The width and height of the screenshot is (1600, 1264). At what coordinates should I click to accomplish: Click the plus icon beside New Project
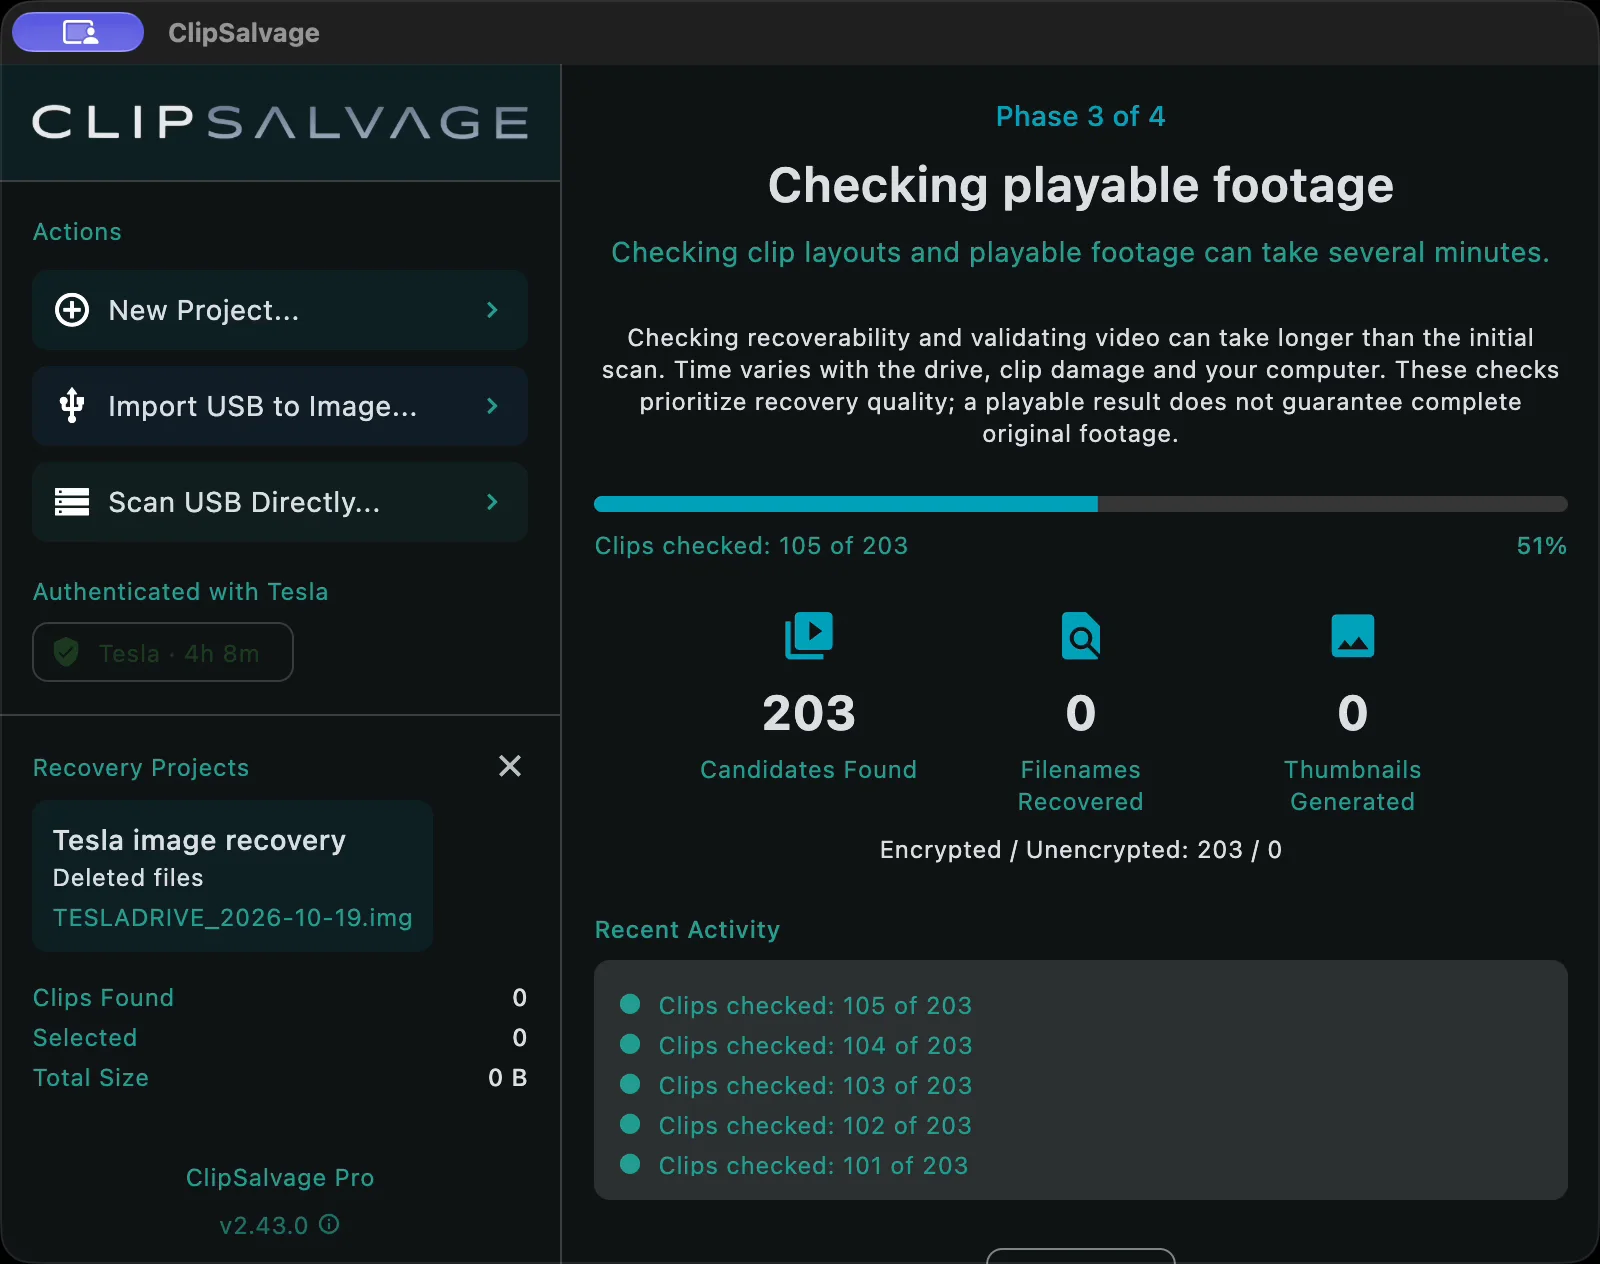[x=72, y=310]
